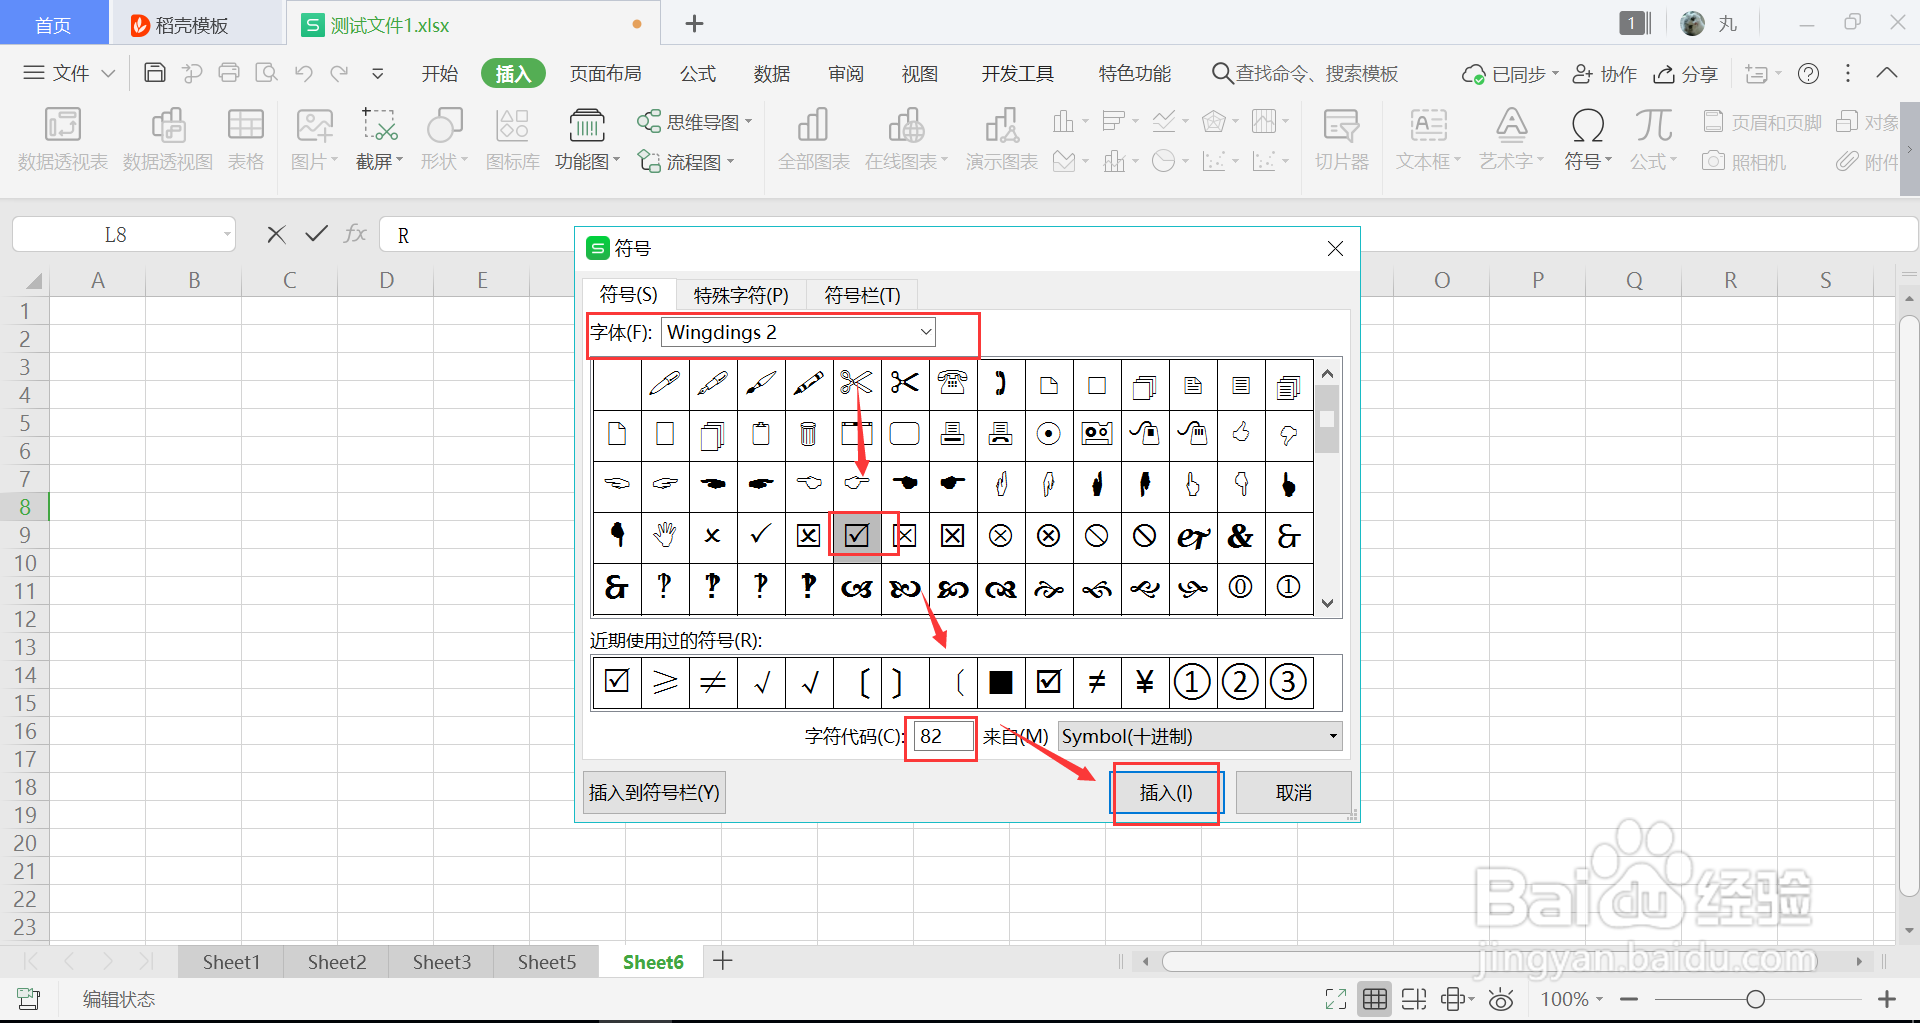
Task: Click 页眉和页脚 header and footer
Action: (1763, 122)
